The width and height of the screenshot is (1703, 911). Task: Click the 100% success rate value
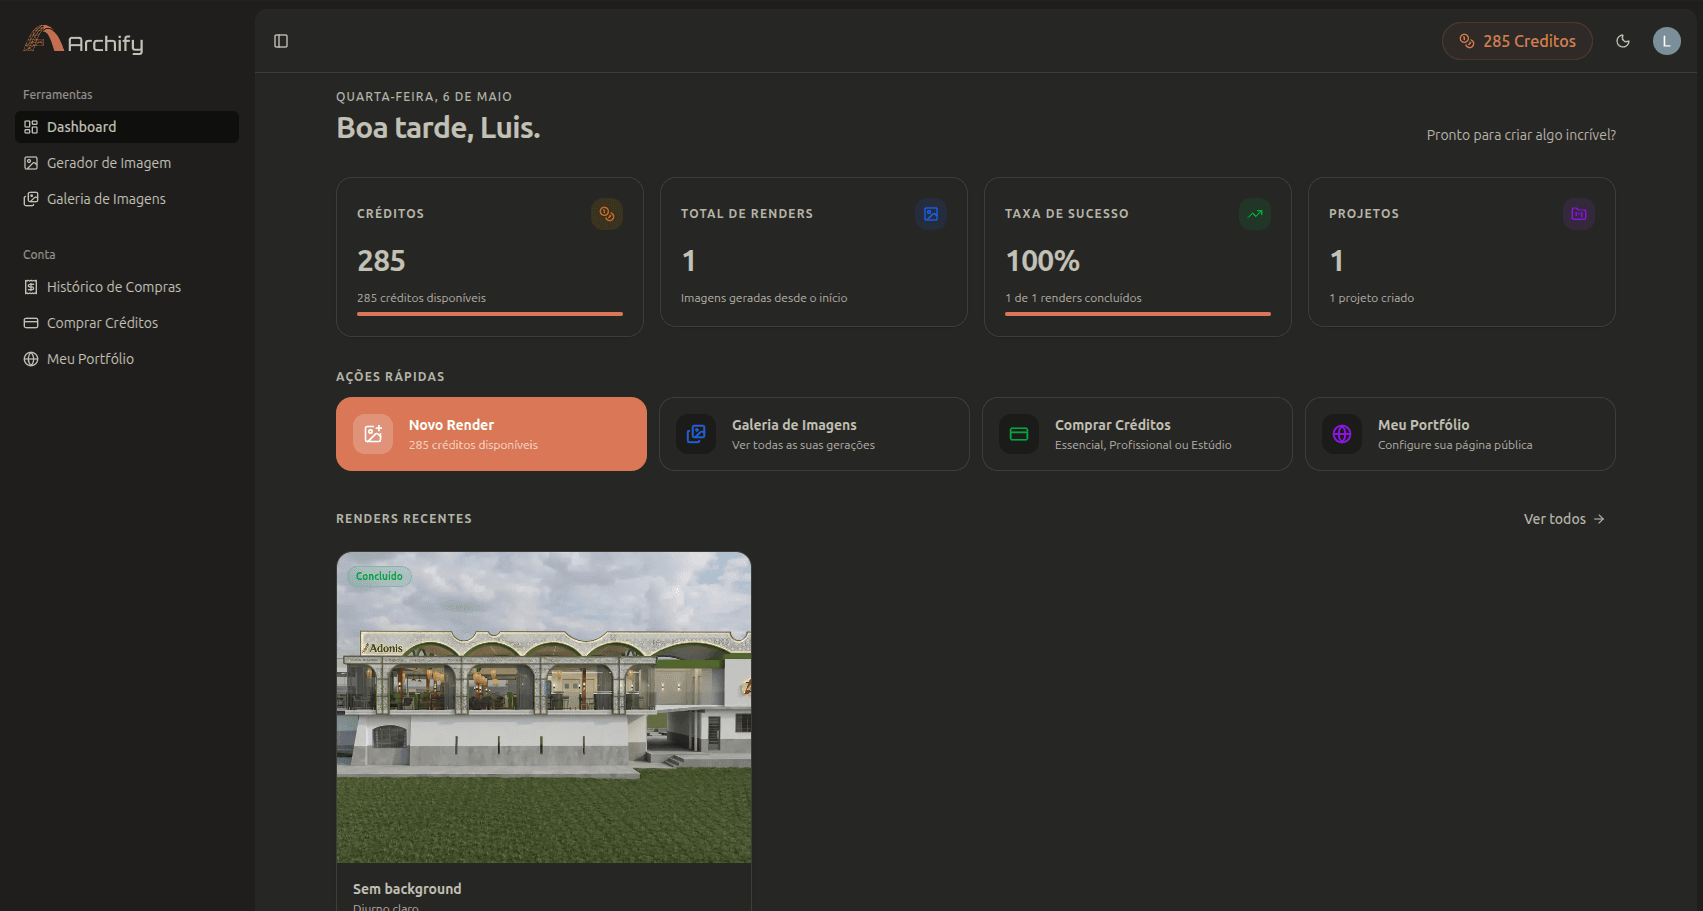pyautogui.click(x=1042, y=261)
